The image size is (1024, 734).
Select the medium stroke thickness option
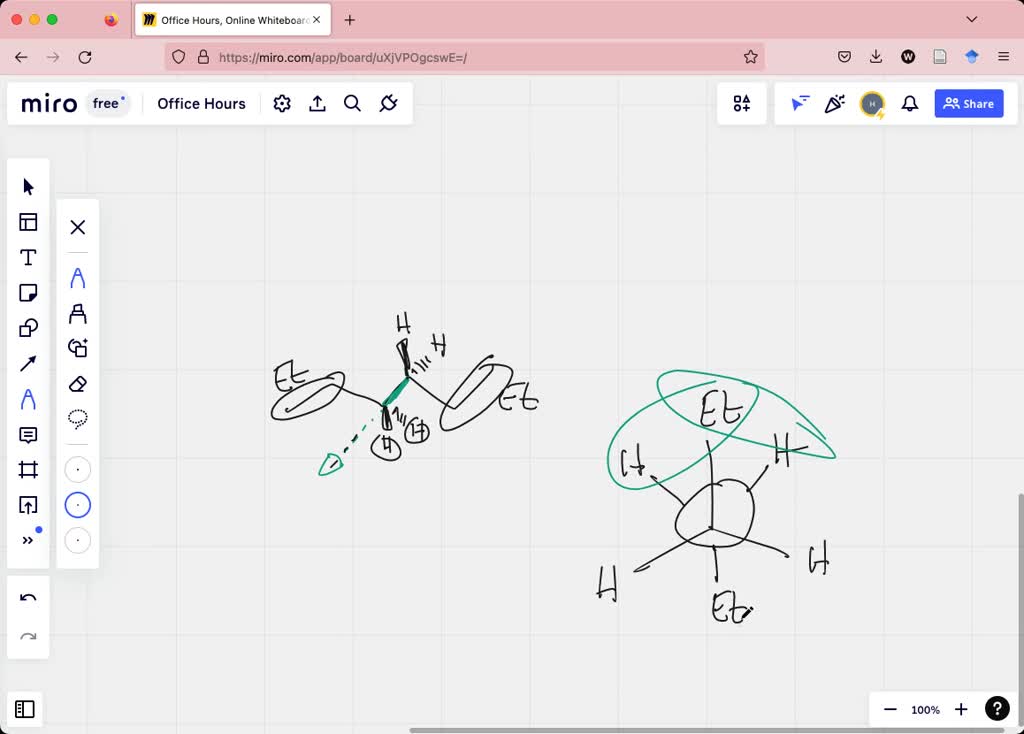click(77, 505)
